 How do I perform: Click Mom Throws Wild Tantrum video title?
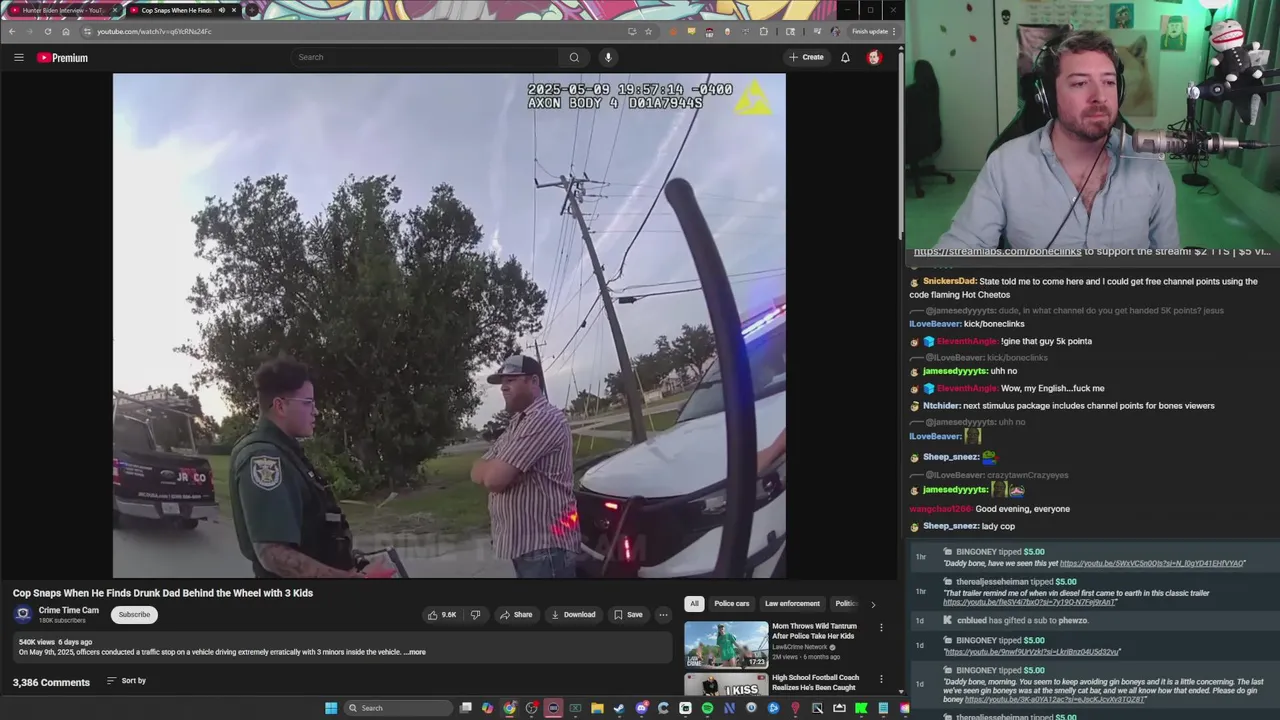[x=814, y=631]
